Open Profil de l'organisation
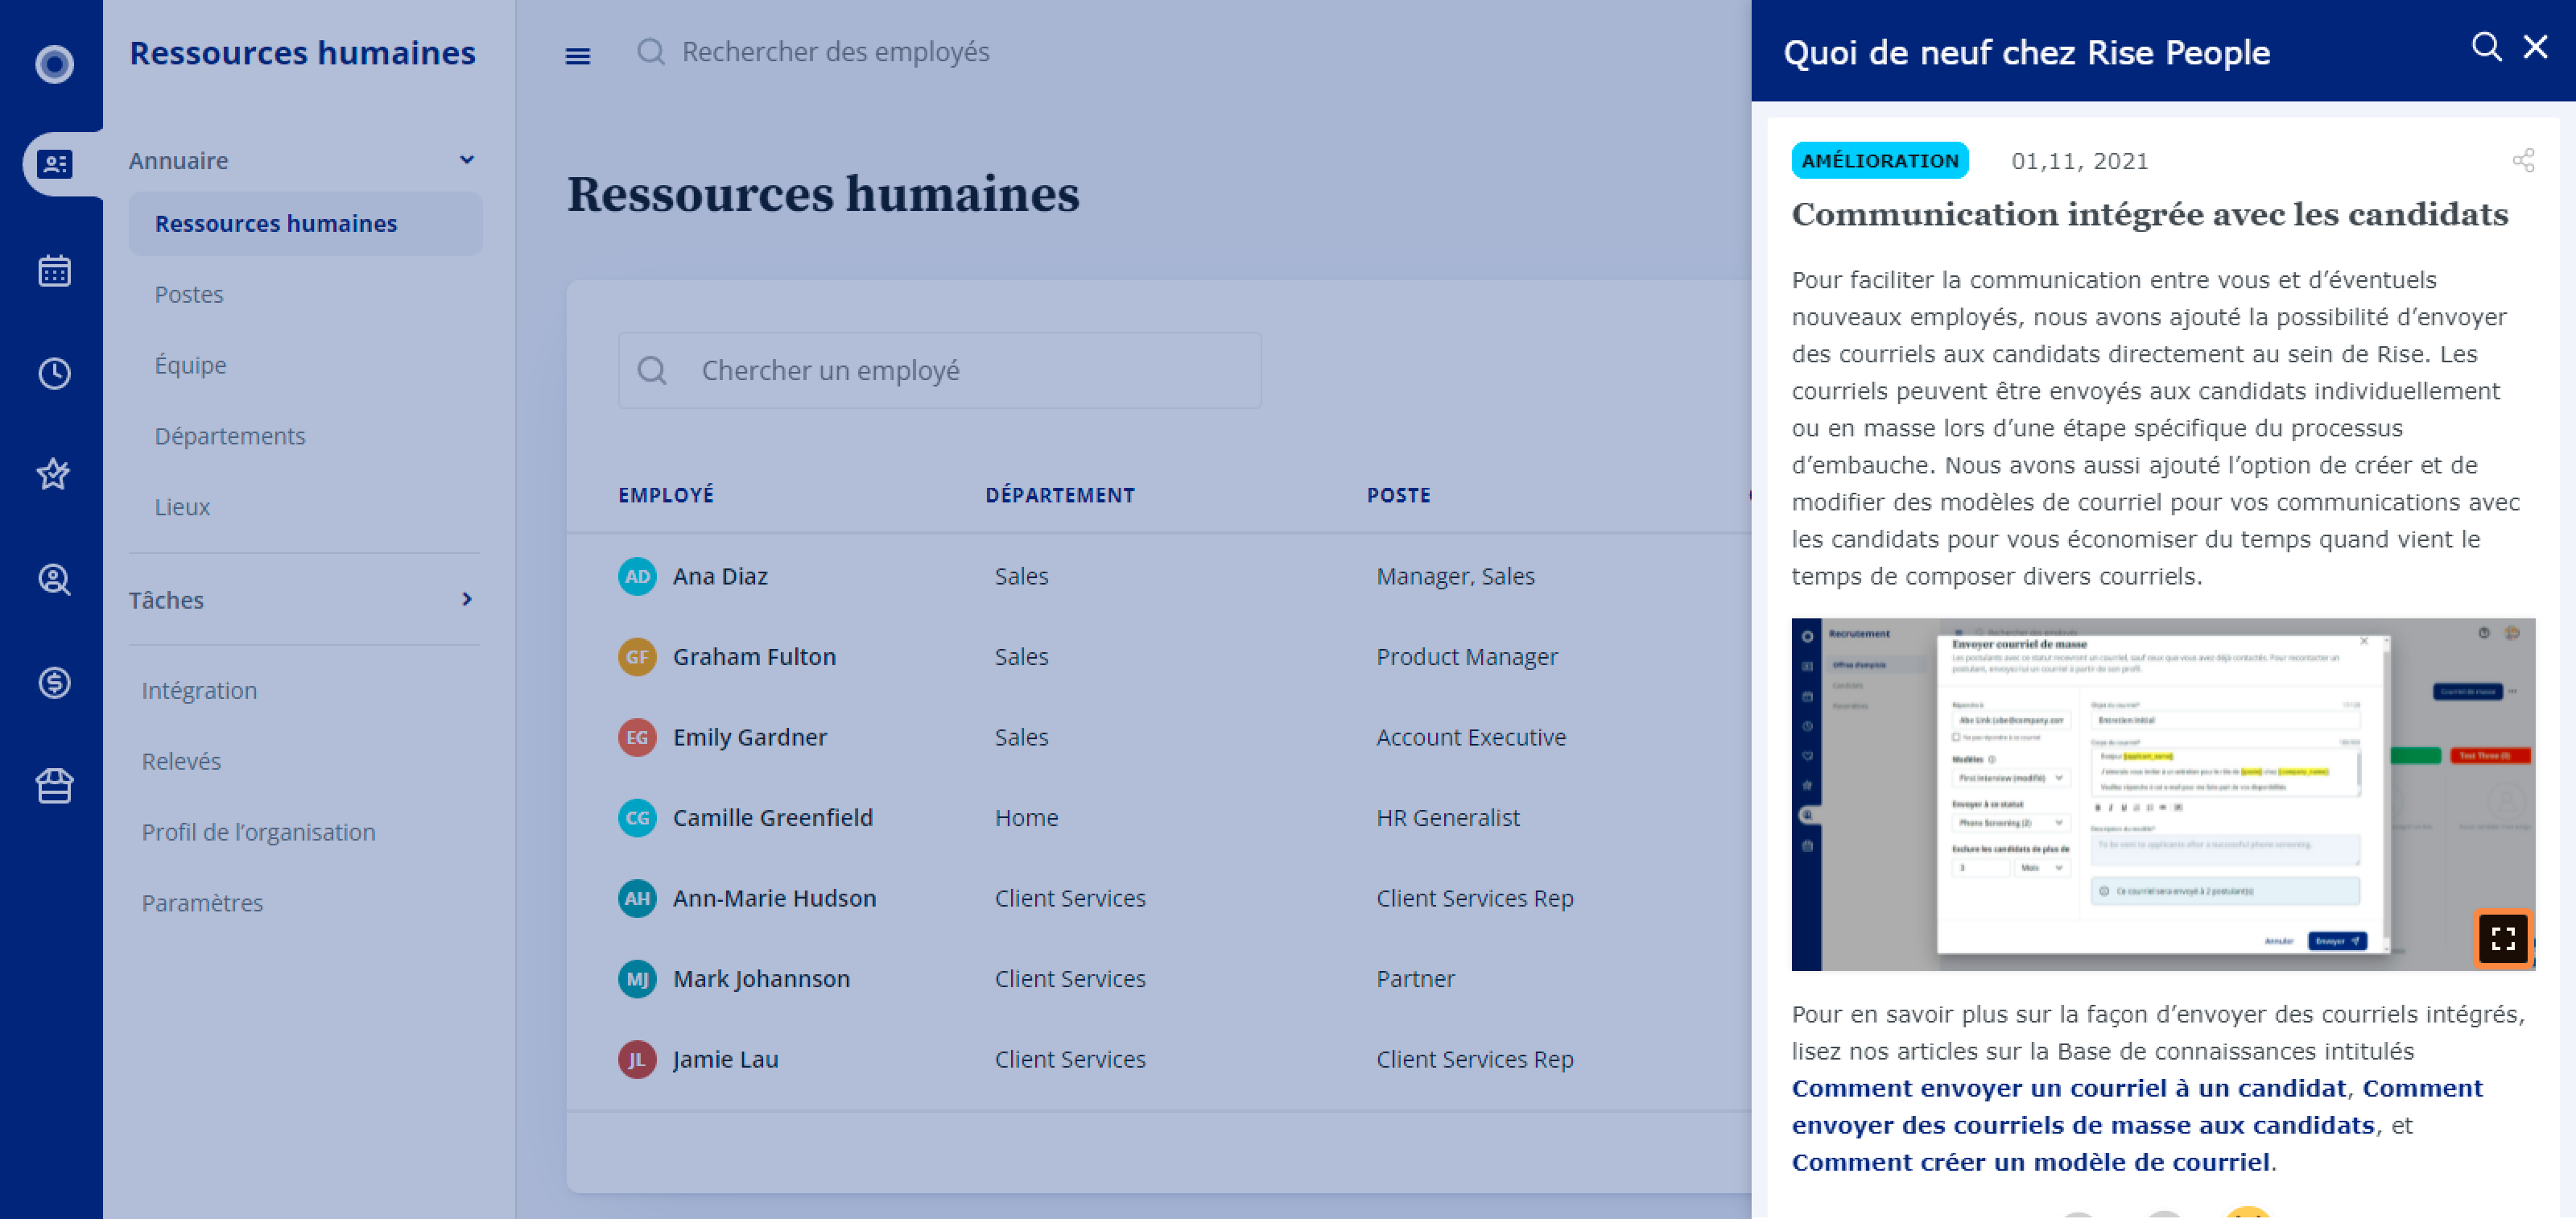Screen dimensions: 2576x1219 click(258, 832)
